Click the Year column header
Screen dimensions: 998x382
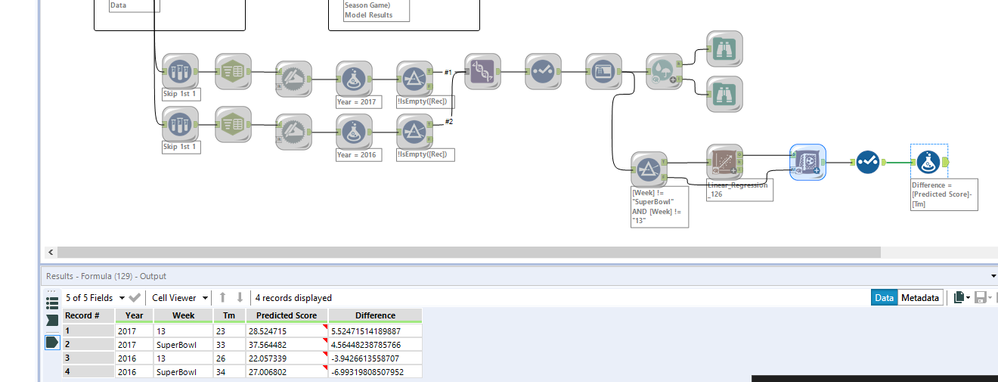pos(134,315)
